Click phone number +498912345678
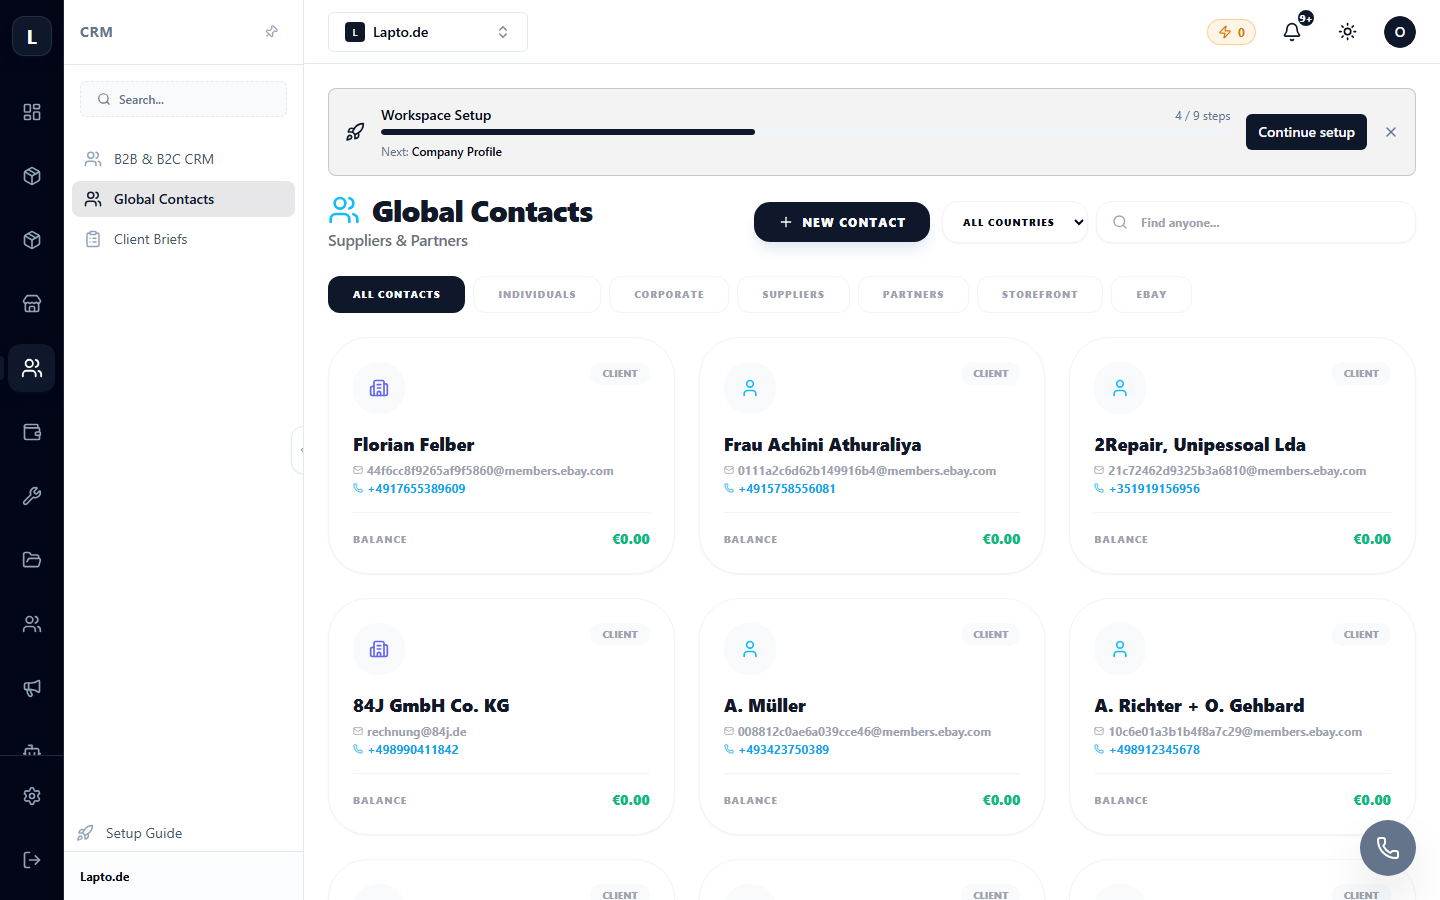Viewport: 1440px width, 900px height. pos(1154,750)
